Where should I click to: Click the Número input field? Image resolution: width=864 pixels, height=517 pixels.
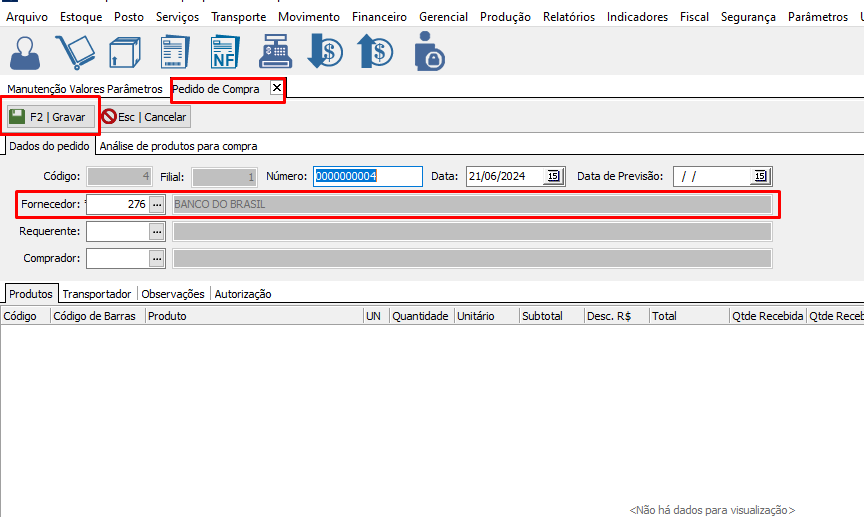click(367, 177)
